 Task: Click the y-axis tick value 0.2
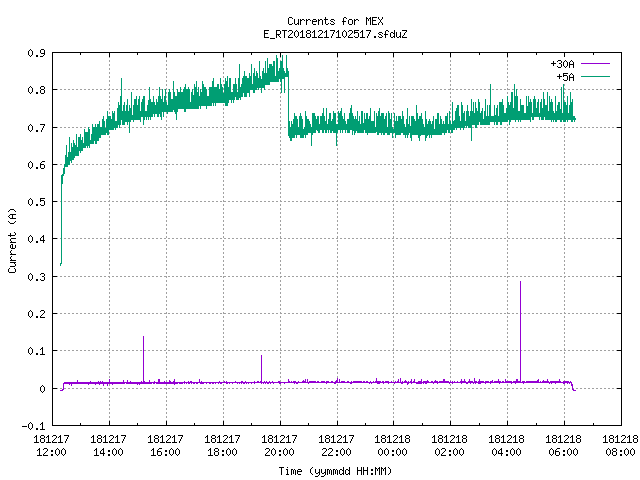click(36, 314)
